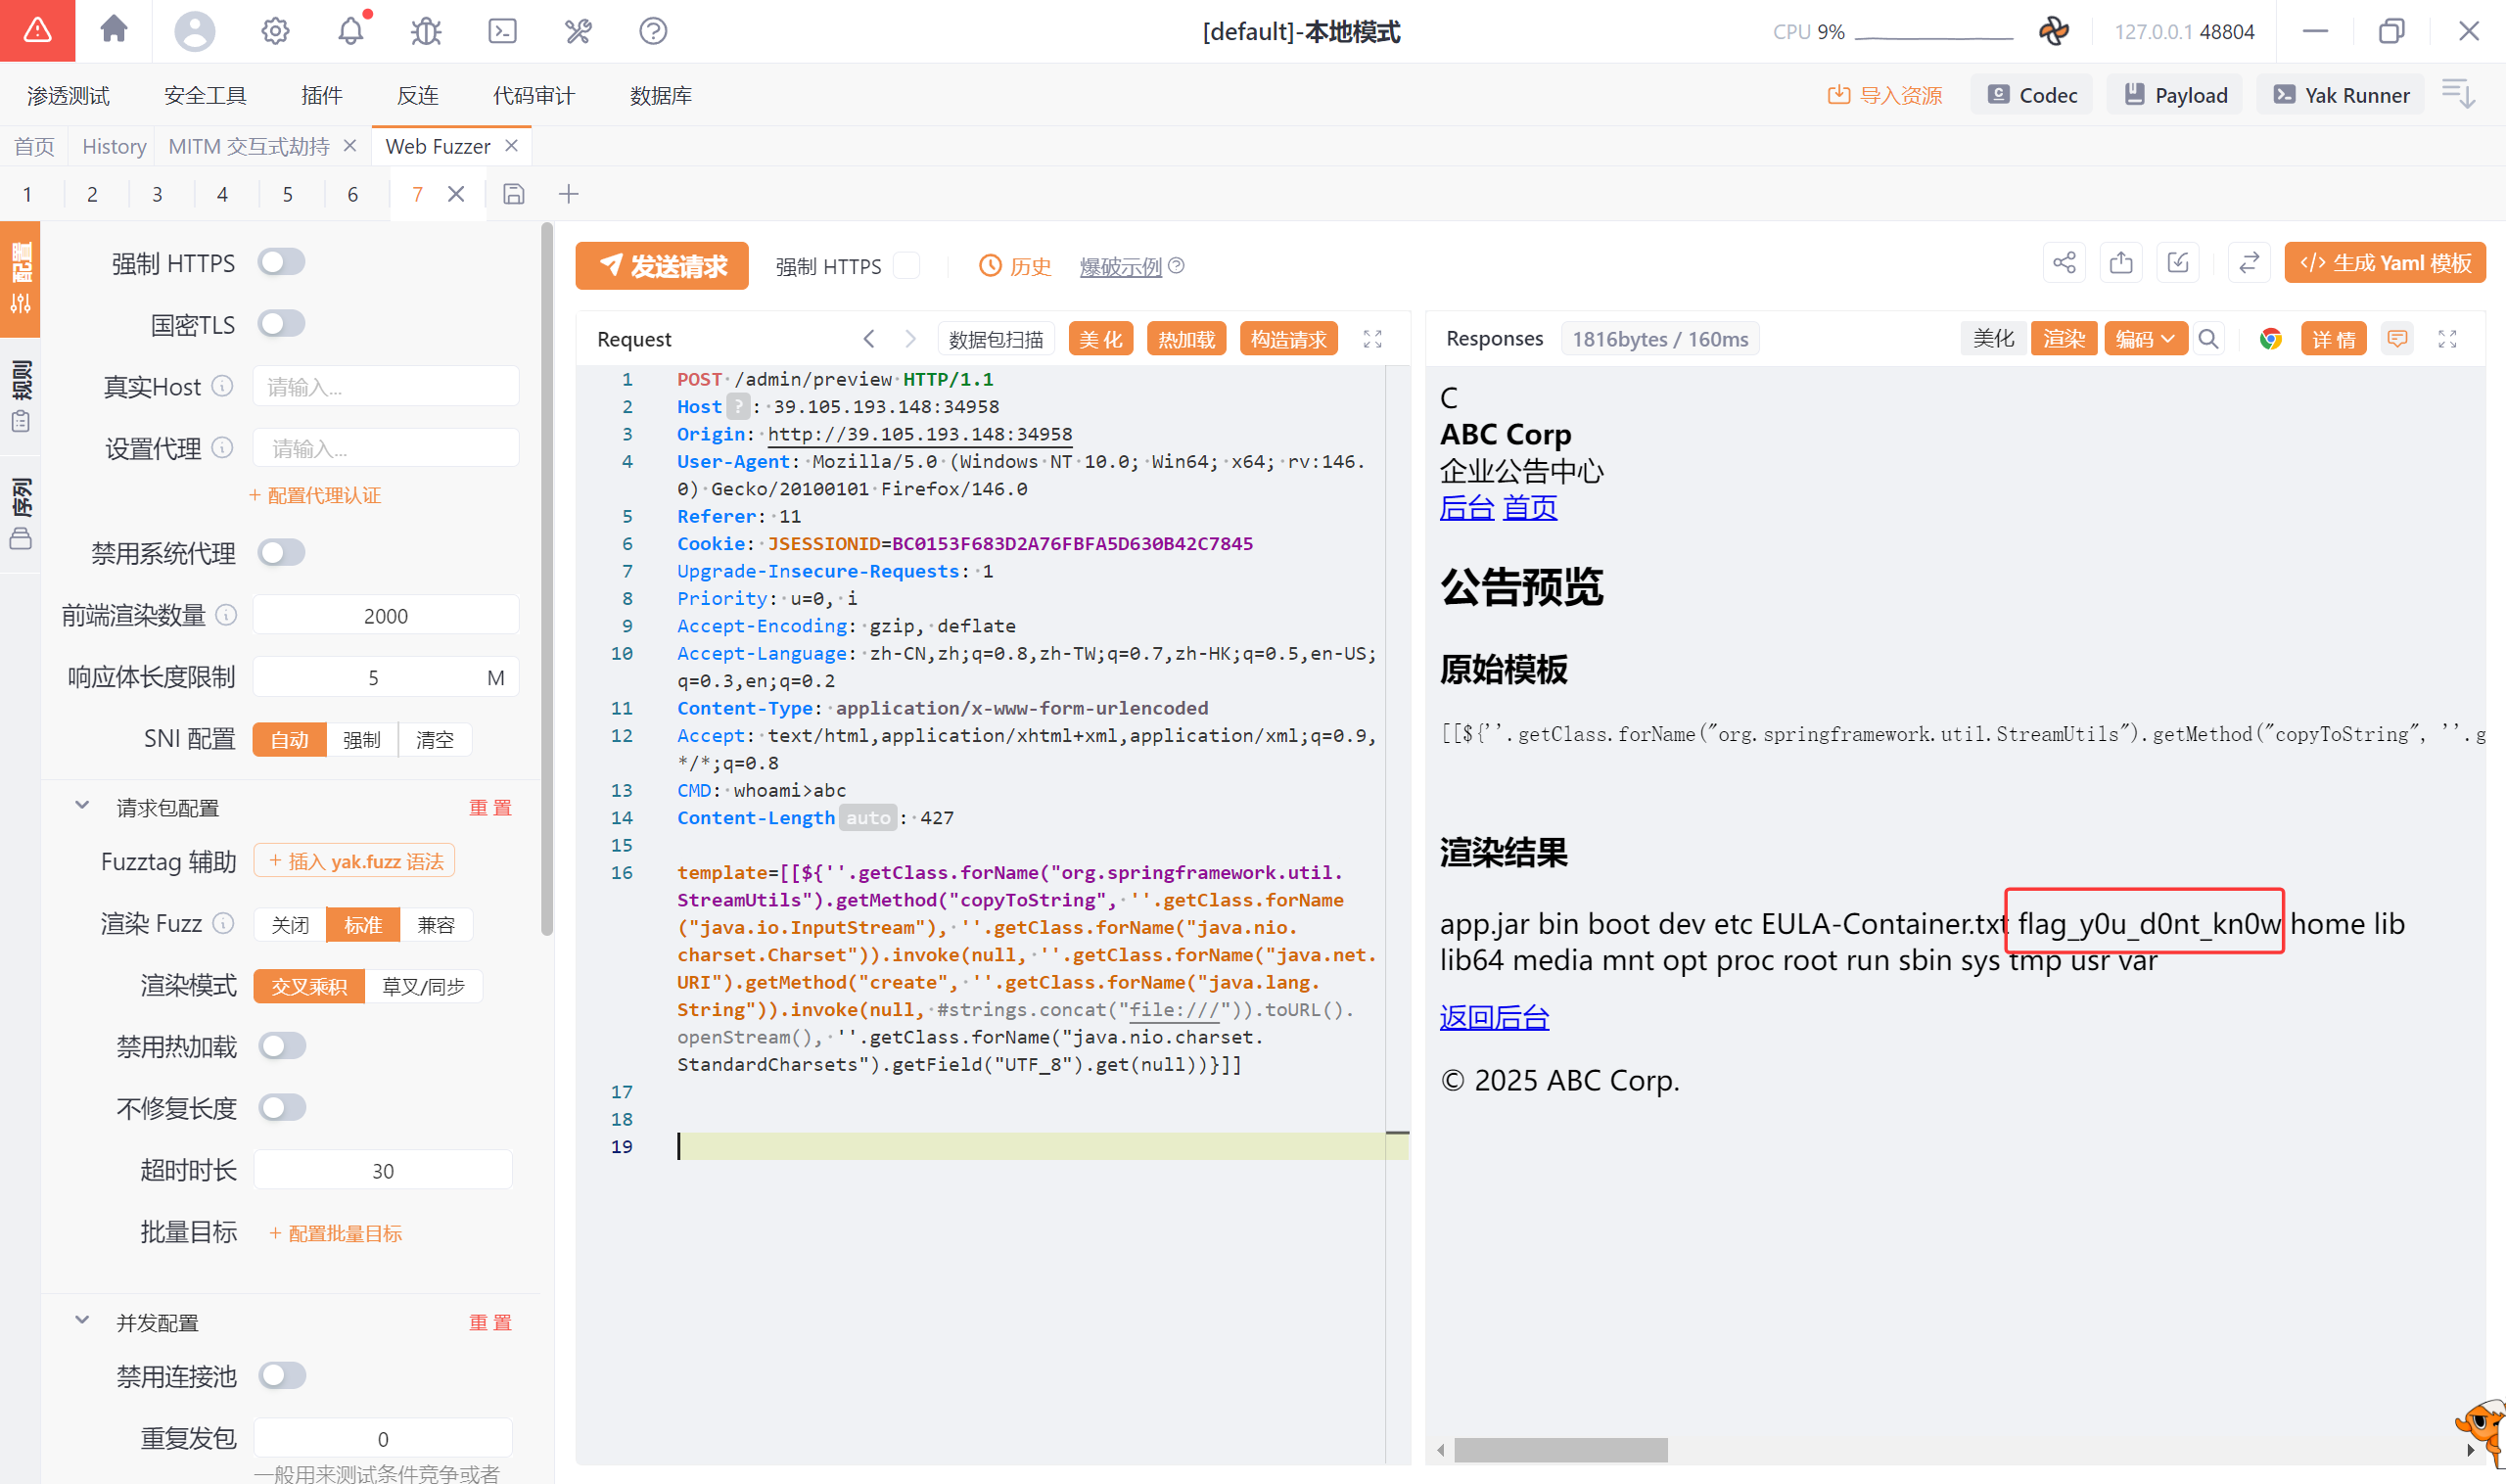Click the horizontal scrollbar under response

pyautogui.click(x=1560, y=1449)
